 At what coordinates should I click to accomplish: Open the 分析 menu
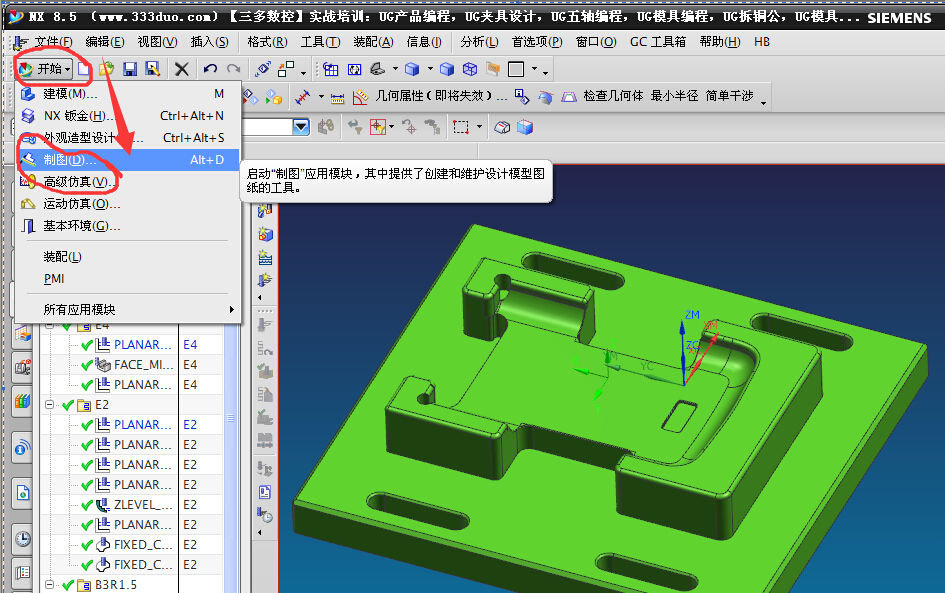click(481, 43)
